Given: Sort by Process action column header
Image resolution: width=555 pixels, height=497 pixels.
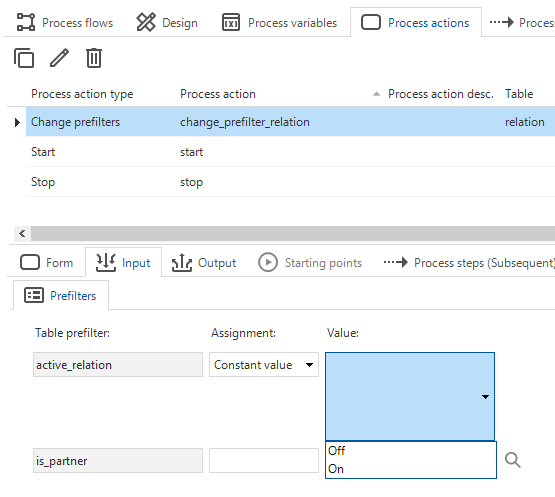Looking at the screenshot, I should tap(218, 94).
